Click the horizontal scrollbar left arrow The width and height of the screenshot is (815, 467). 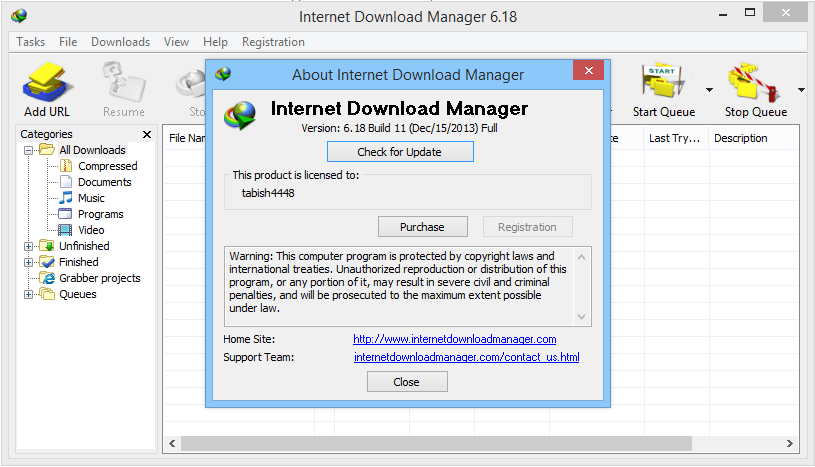[x=173, y=444]
